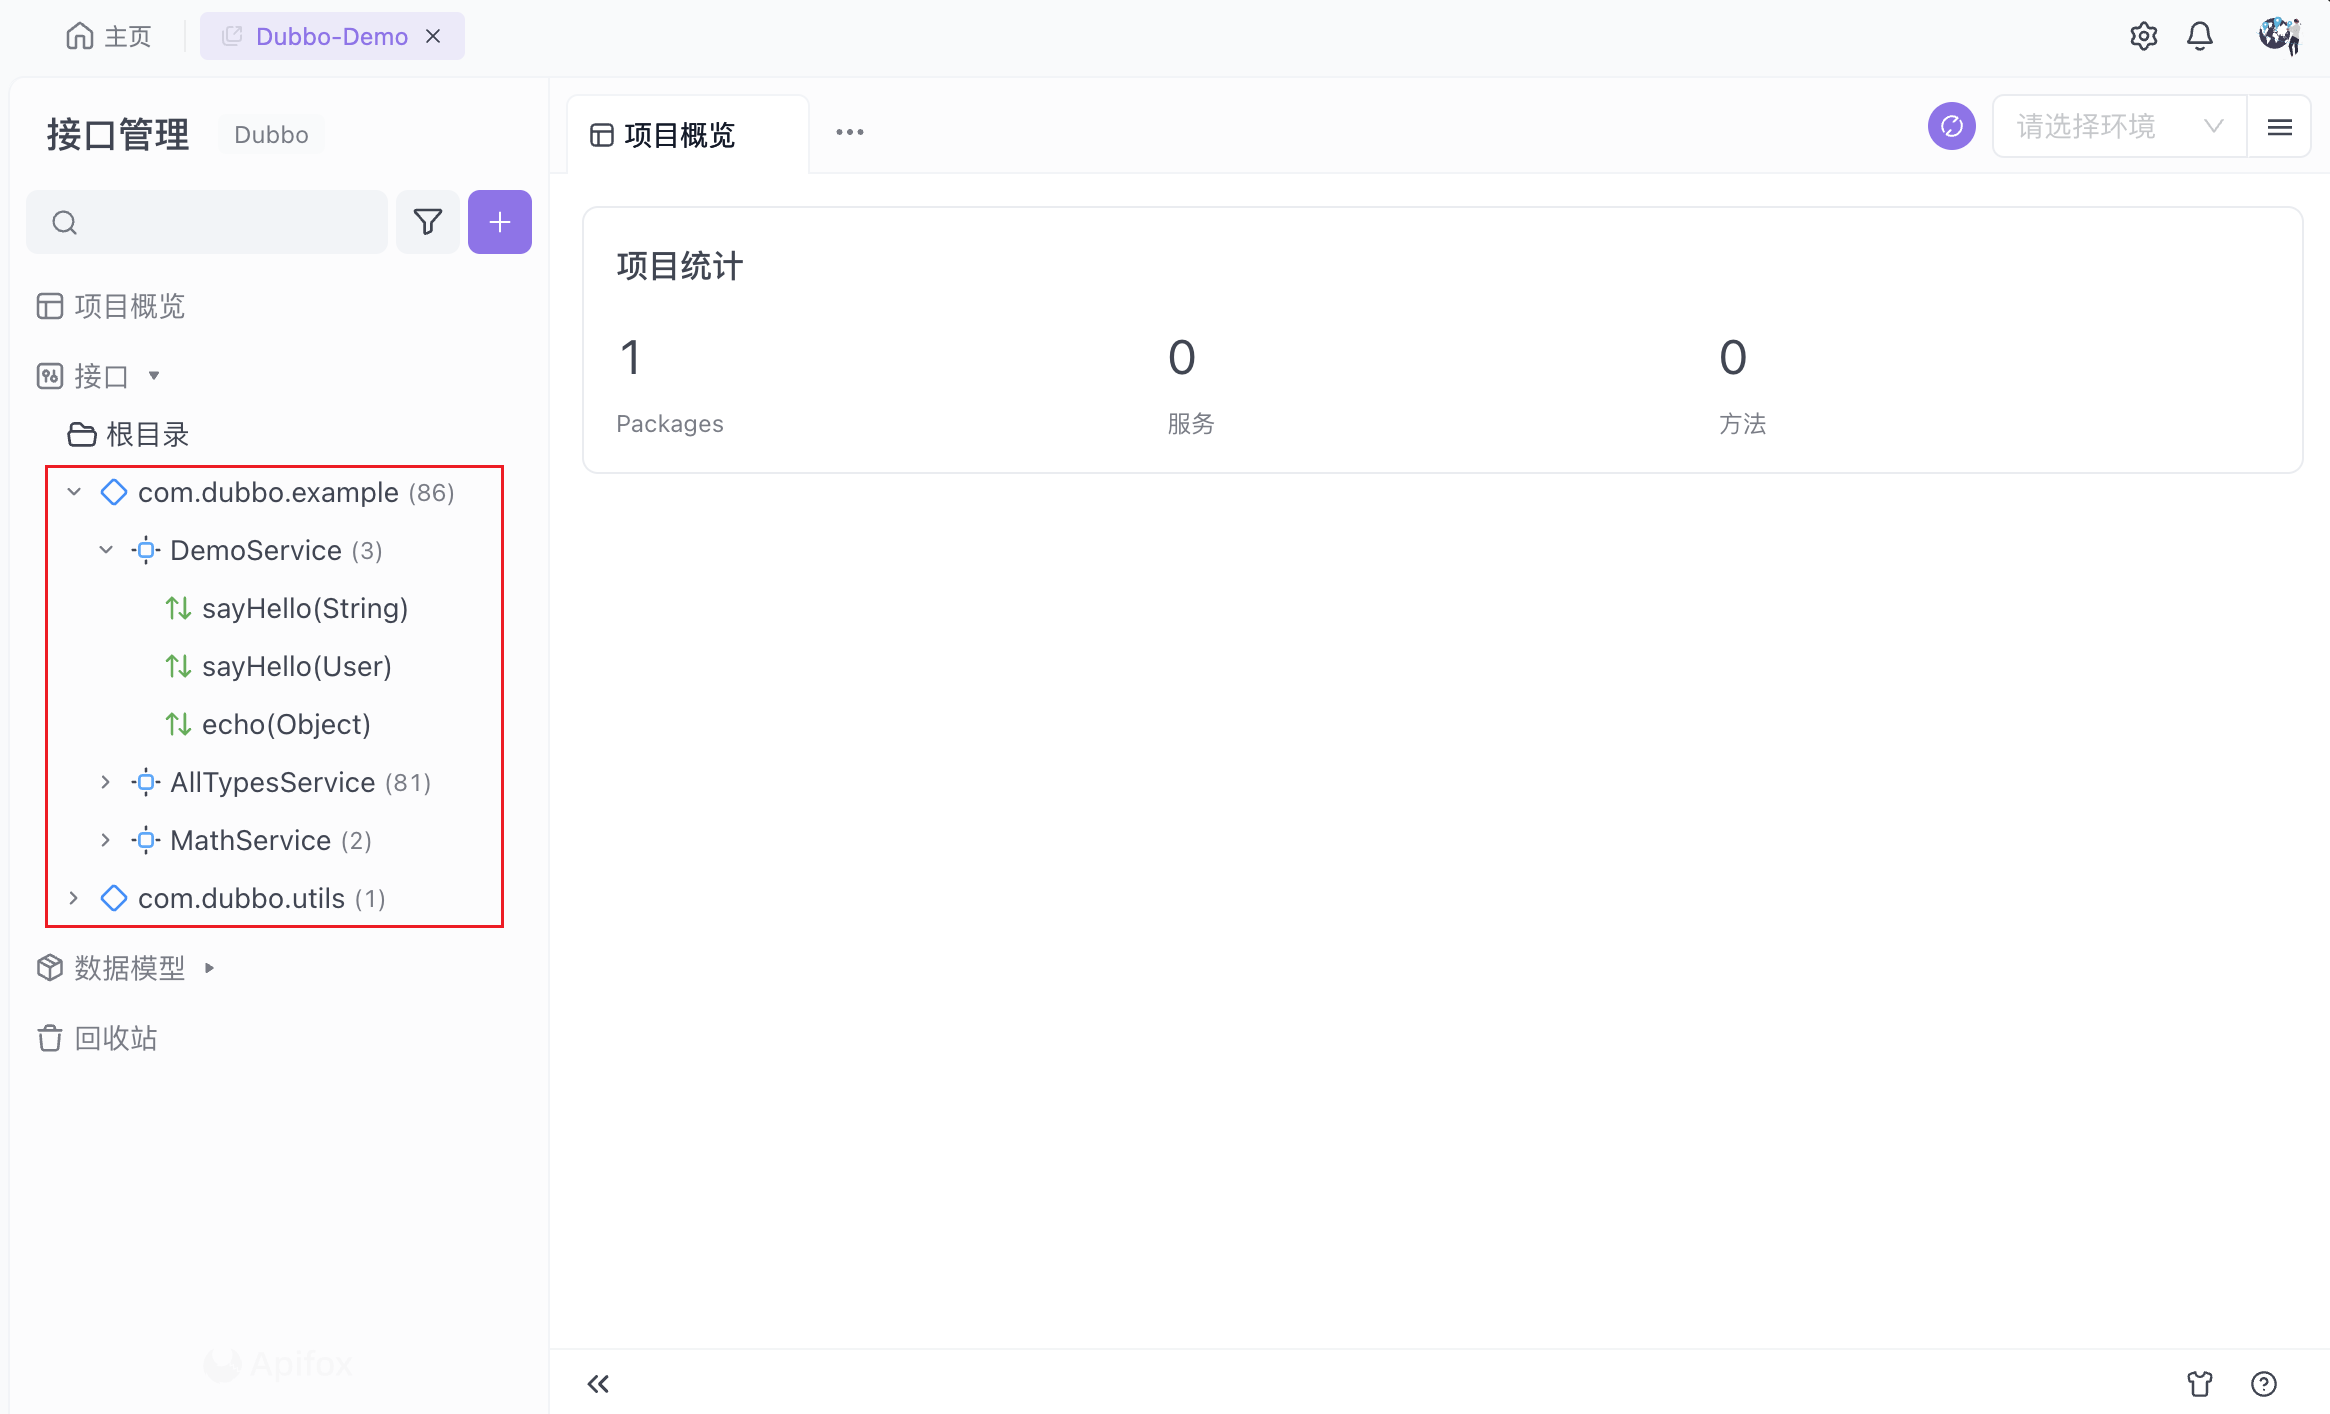
Task: Expand the AllTypesService node
Action: point(106,782)
